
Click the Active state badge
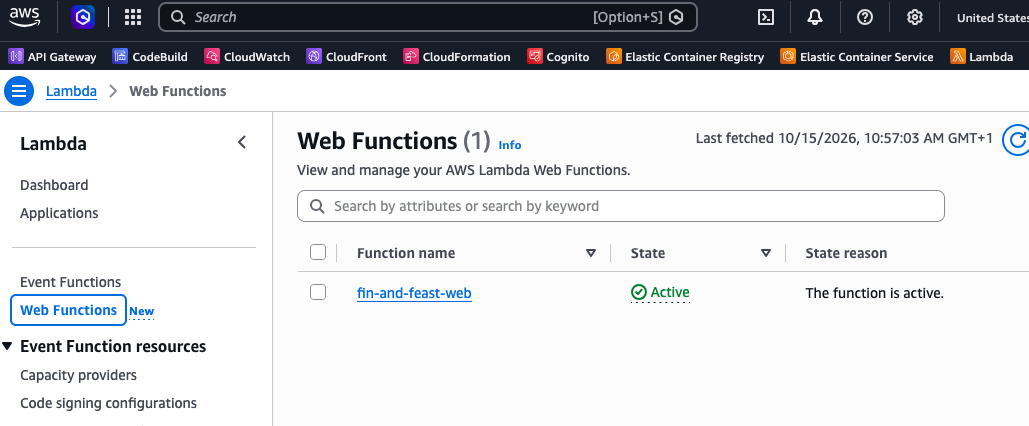point(660,292)
